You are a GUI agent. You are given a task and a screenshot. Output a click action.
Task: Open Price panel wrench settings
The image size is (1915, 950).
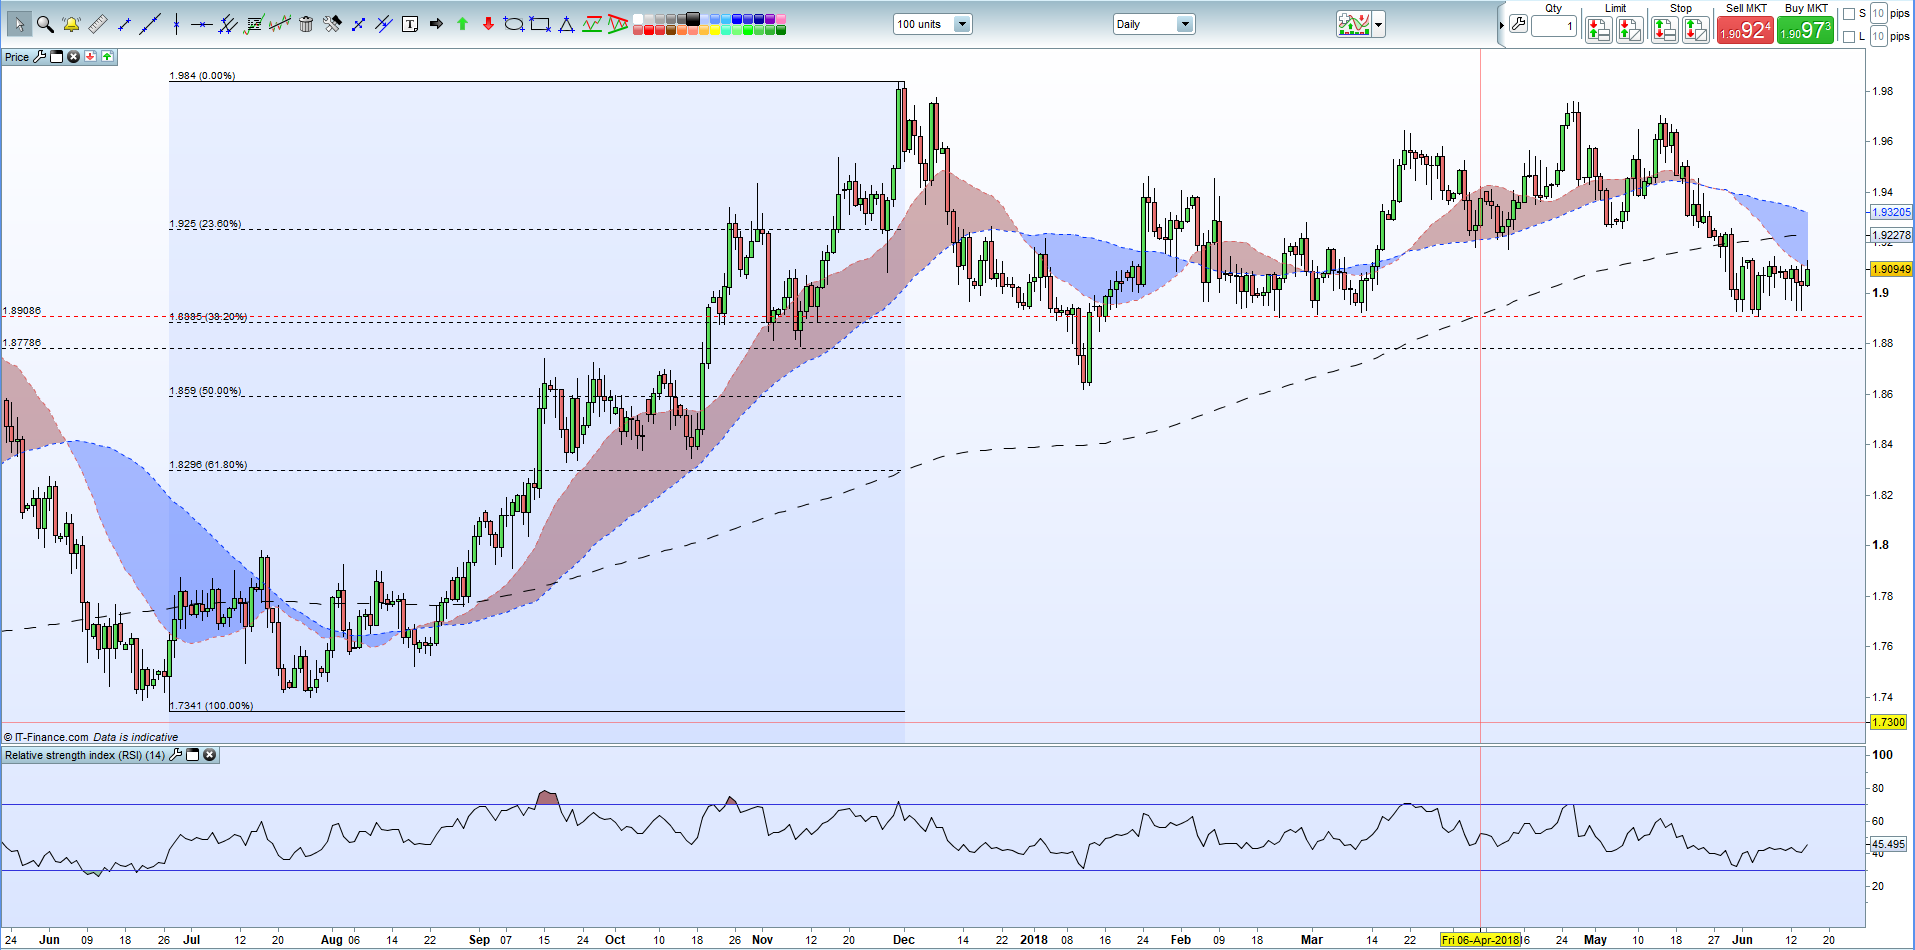point(39,57)
